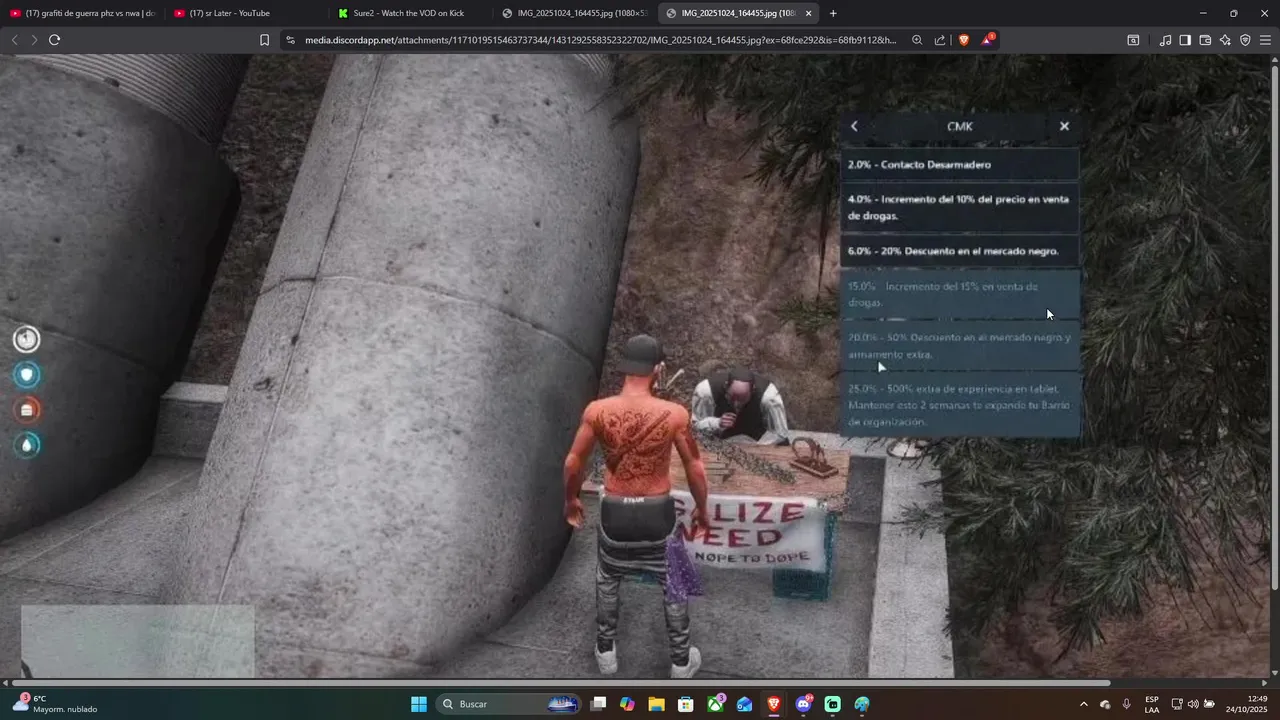
Task: Open Brave browser taskbar icon
Action: [x=774, y=704]
